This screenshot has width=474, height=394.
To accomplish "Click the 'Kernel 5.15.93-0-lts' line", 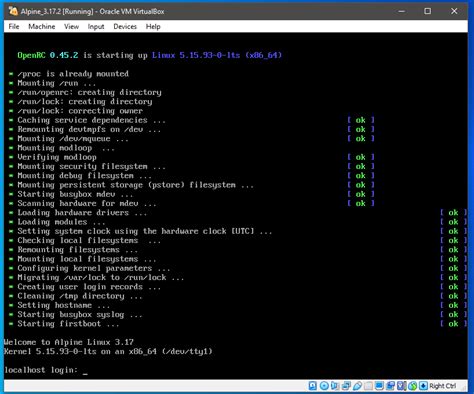I will pyautogui.click(x=108, y=351).
